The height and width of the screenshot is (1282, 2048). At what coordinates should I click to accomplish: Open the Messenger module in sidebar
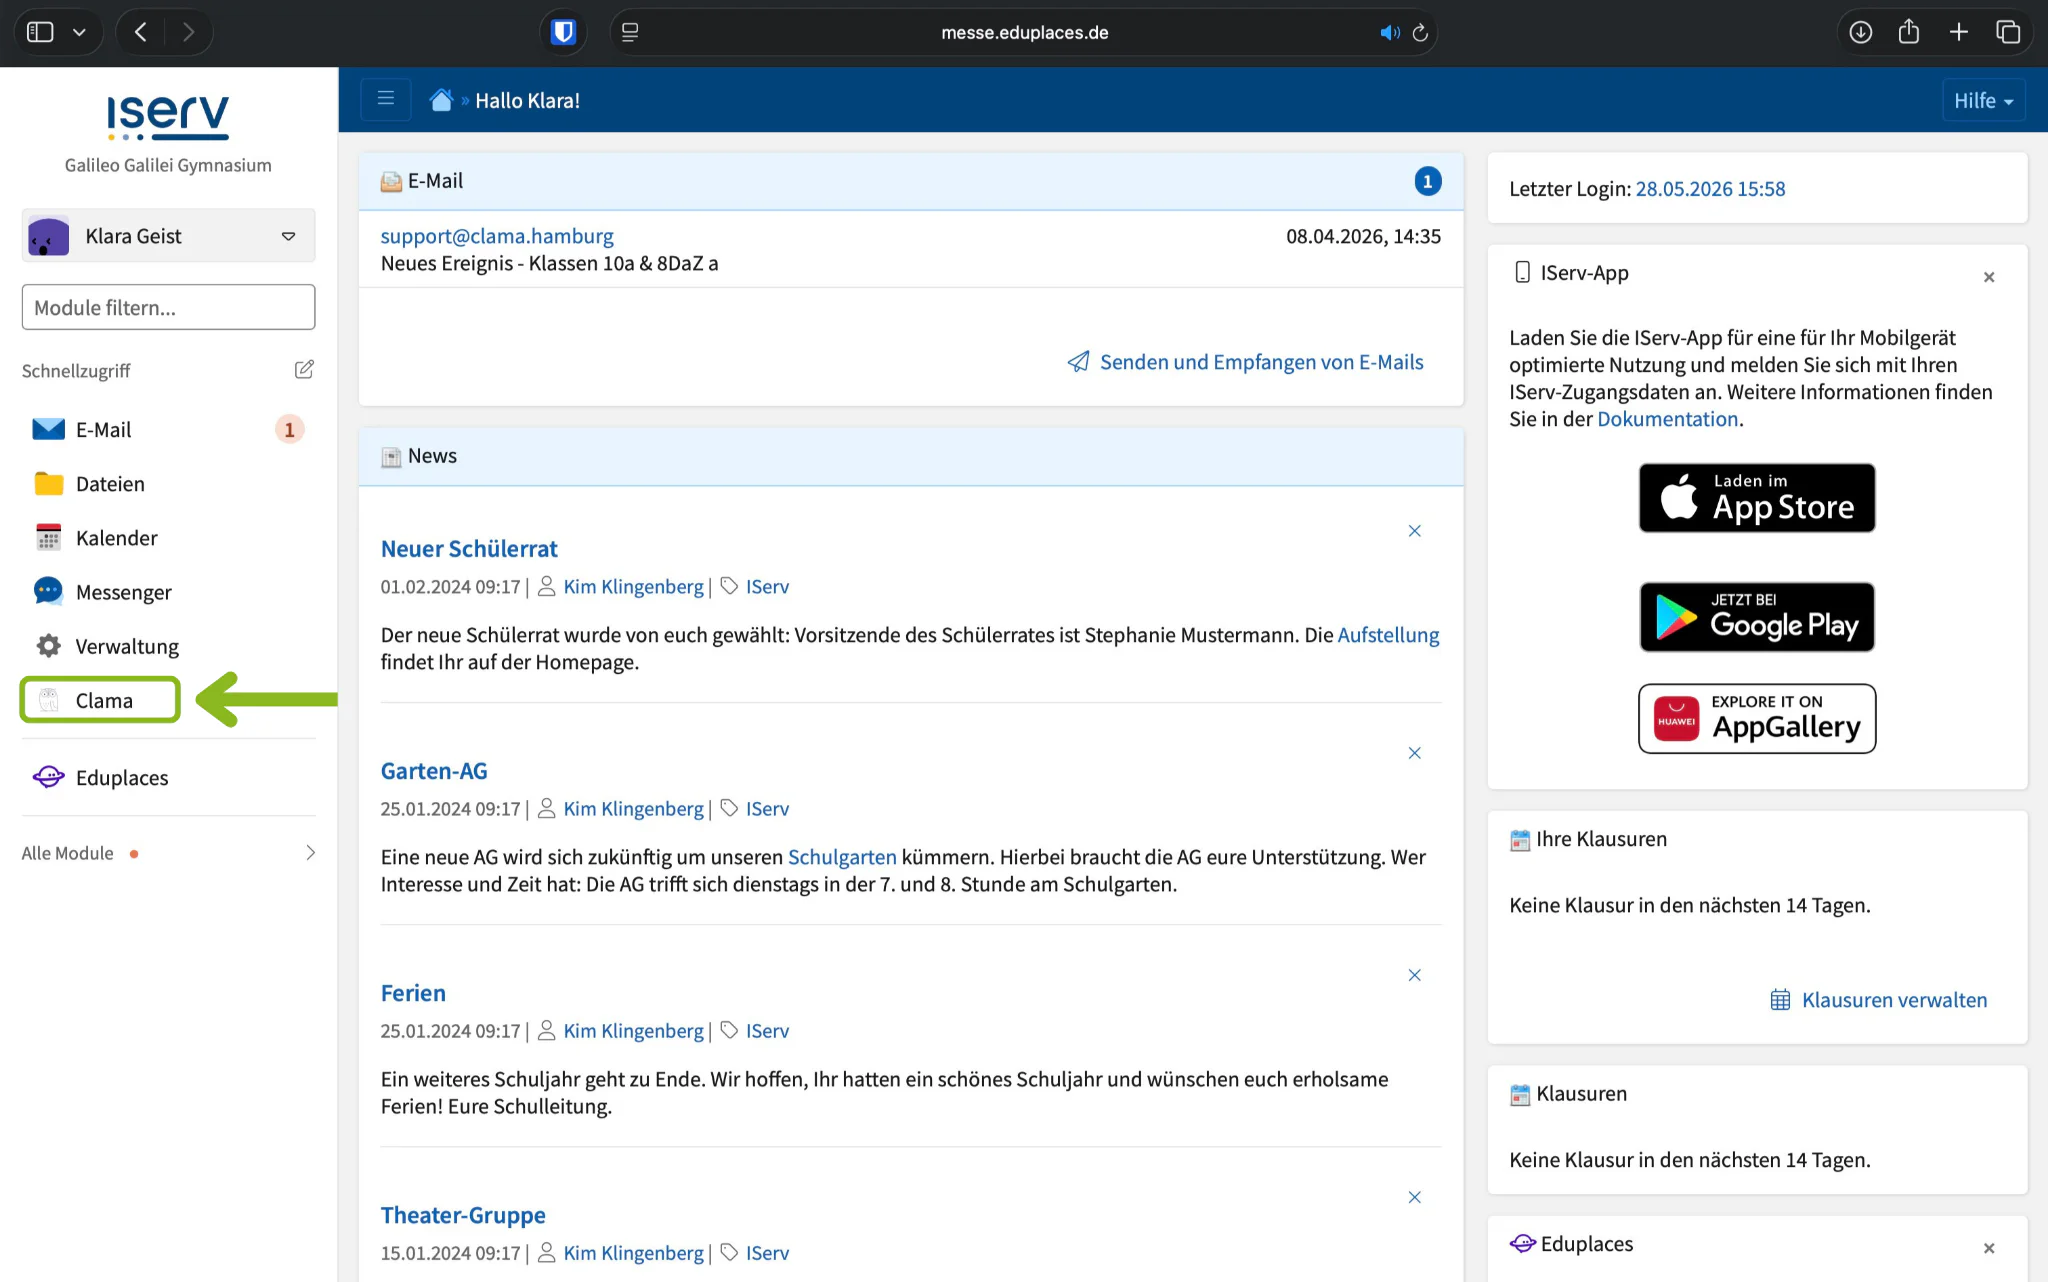[x=168, y=592]
